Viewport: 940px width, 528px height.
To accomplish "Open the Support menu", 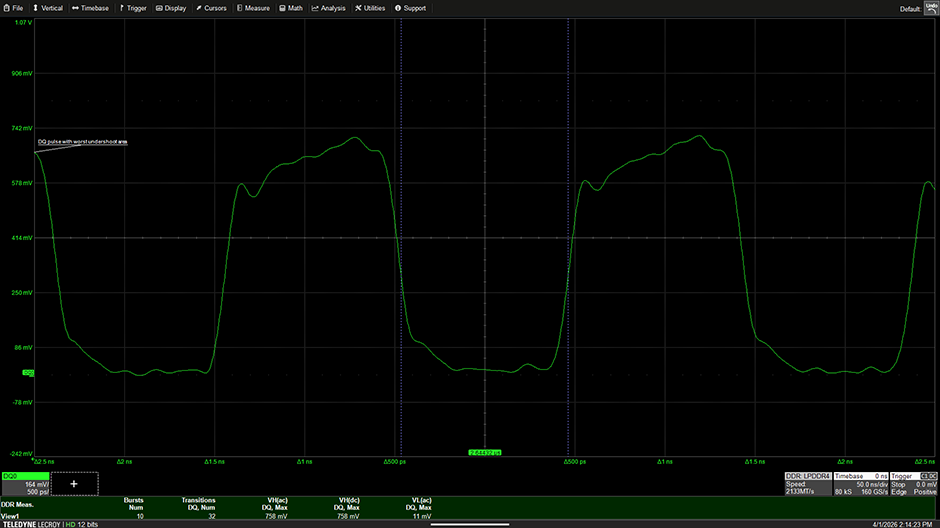I will click(x=410, y=8).
